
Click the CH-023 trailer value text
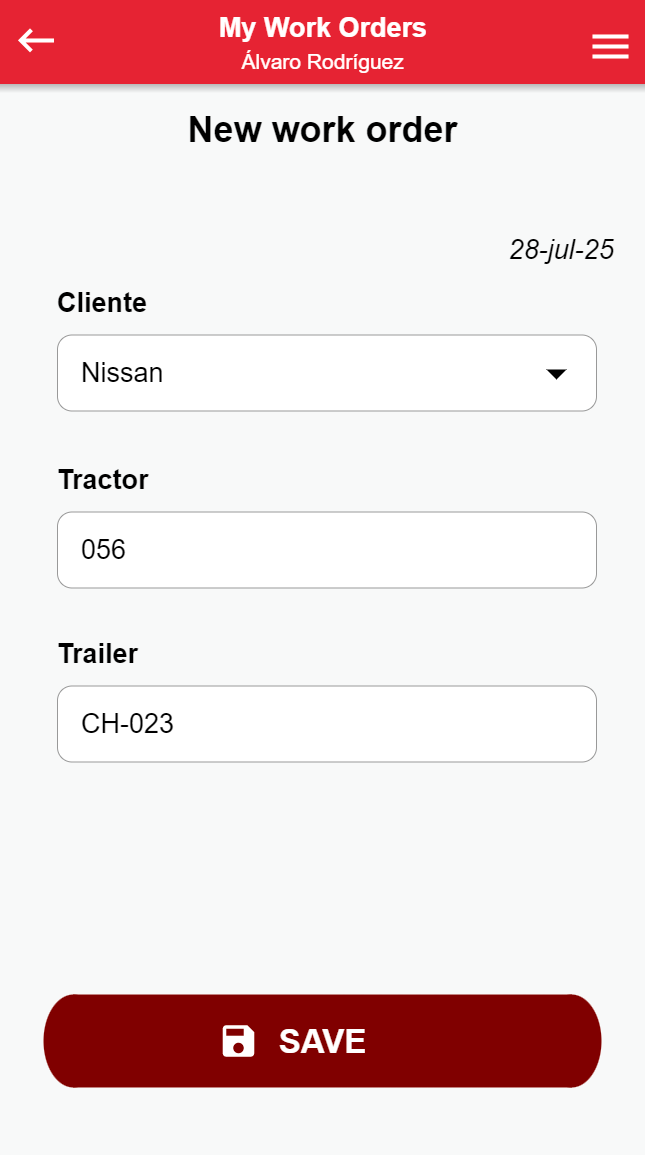coord(127,724)
